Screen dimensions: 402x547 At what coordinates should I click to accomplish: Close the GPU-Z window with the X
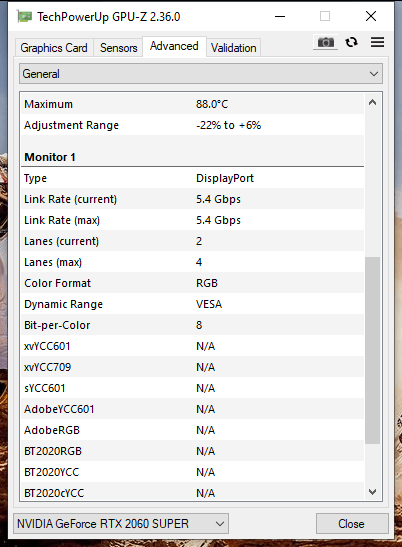[371, 16]
